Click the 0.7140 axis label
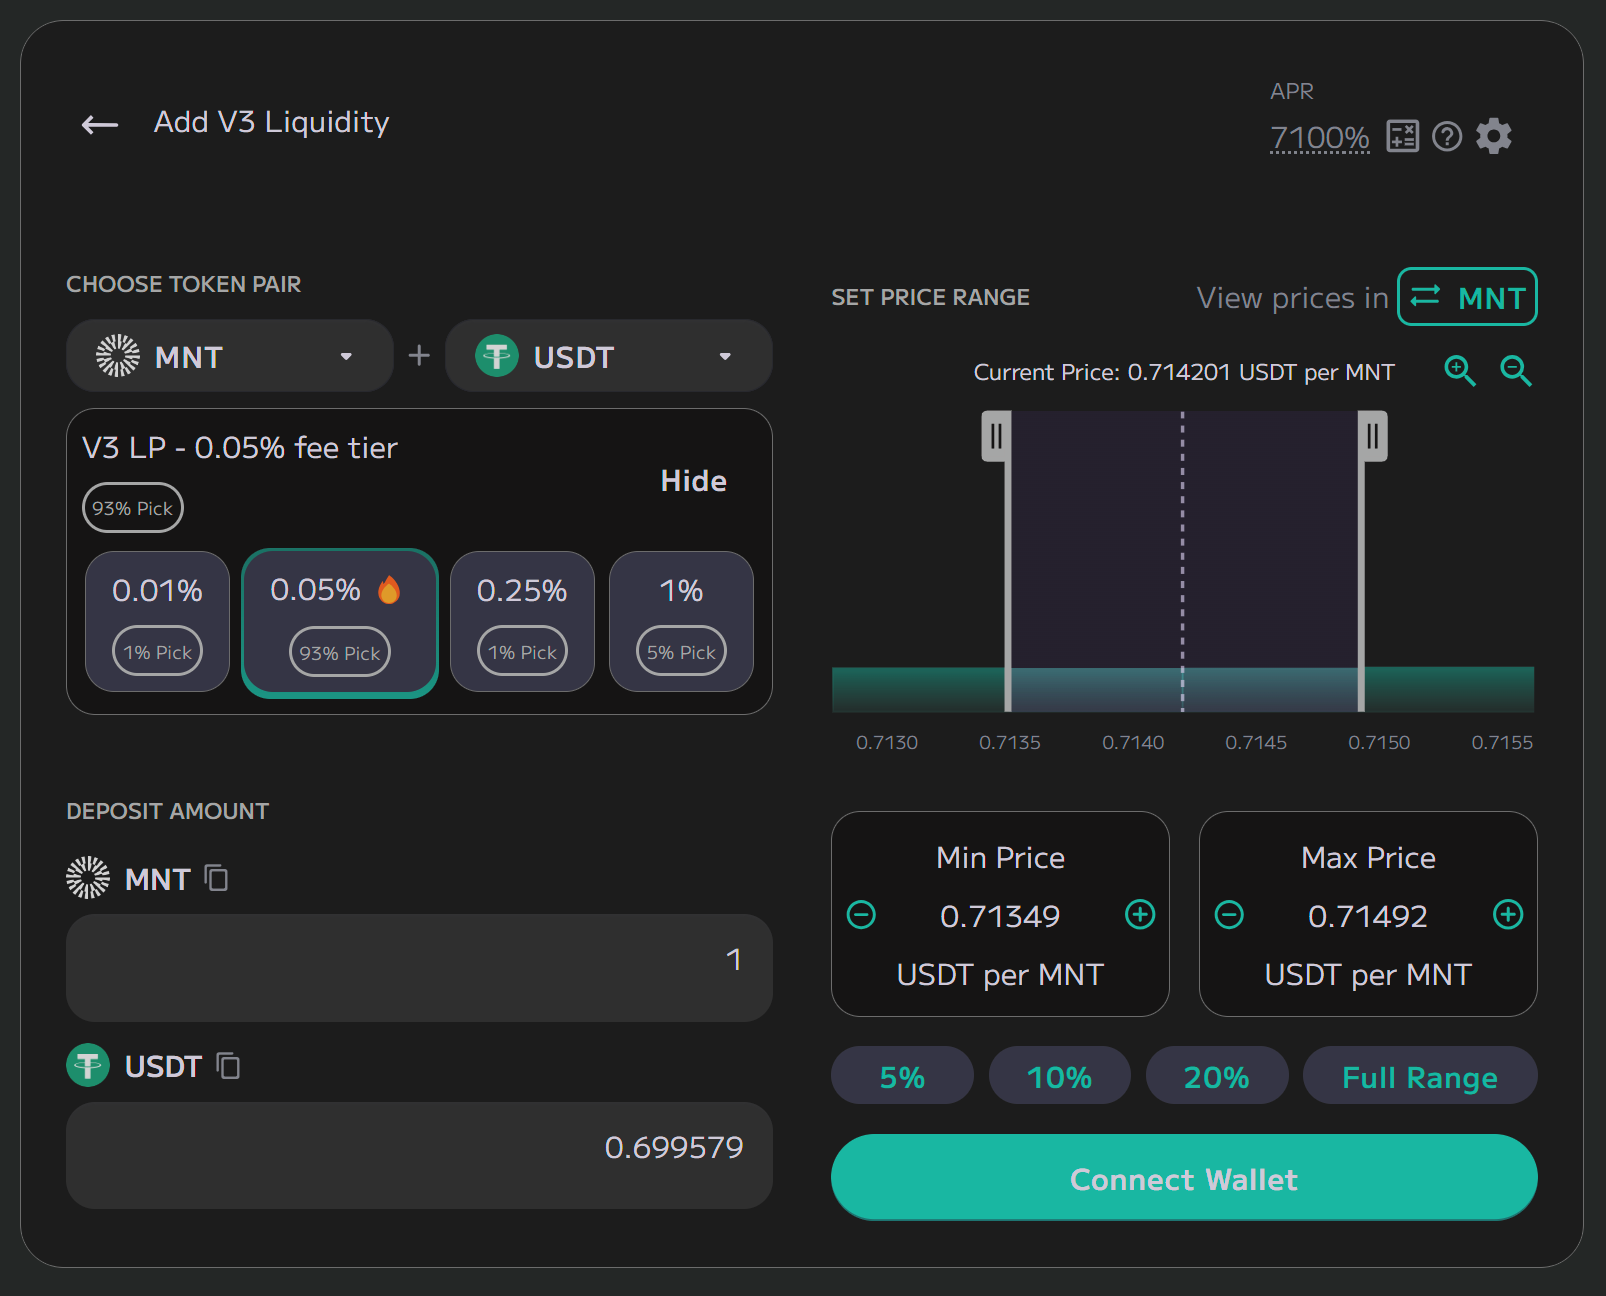1606x1296 pixels. coord(1133,743)
